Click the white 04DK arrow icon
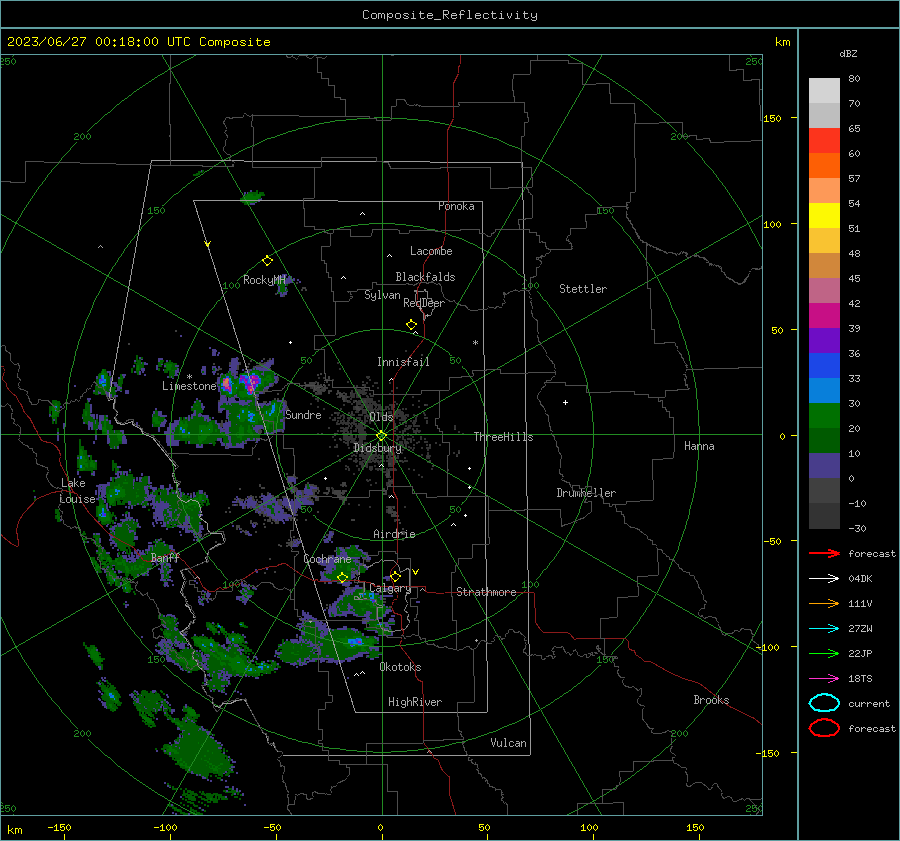This screenshot has height=841, width=900. (824, 579)
